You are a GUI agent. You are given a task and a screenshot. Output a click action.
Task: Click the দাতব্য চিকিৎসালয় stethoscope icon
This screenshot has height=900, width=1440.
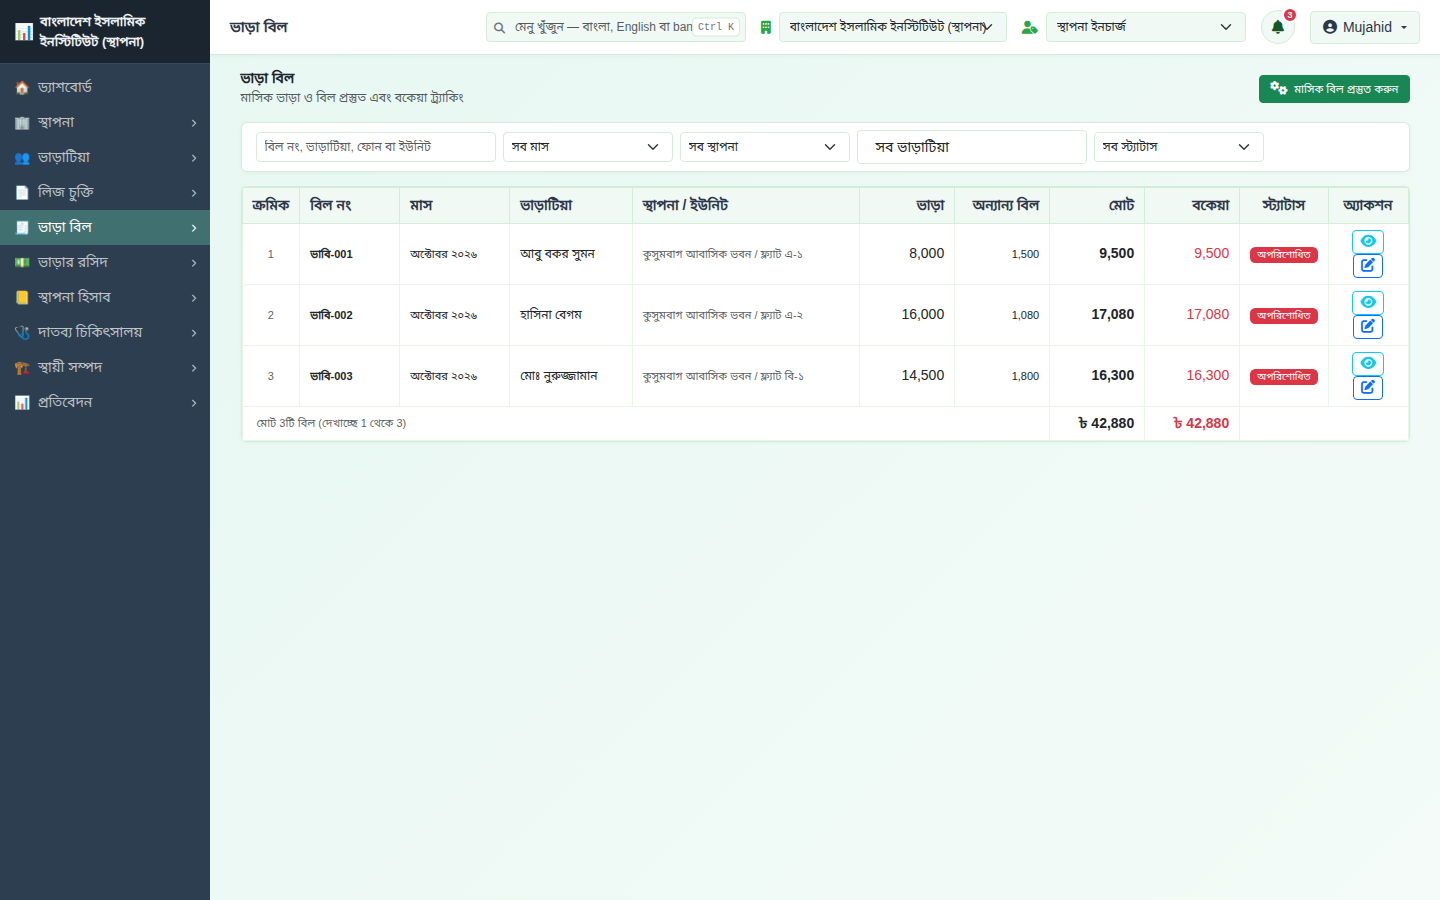[x=22, y=332]
